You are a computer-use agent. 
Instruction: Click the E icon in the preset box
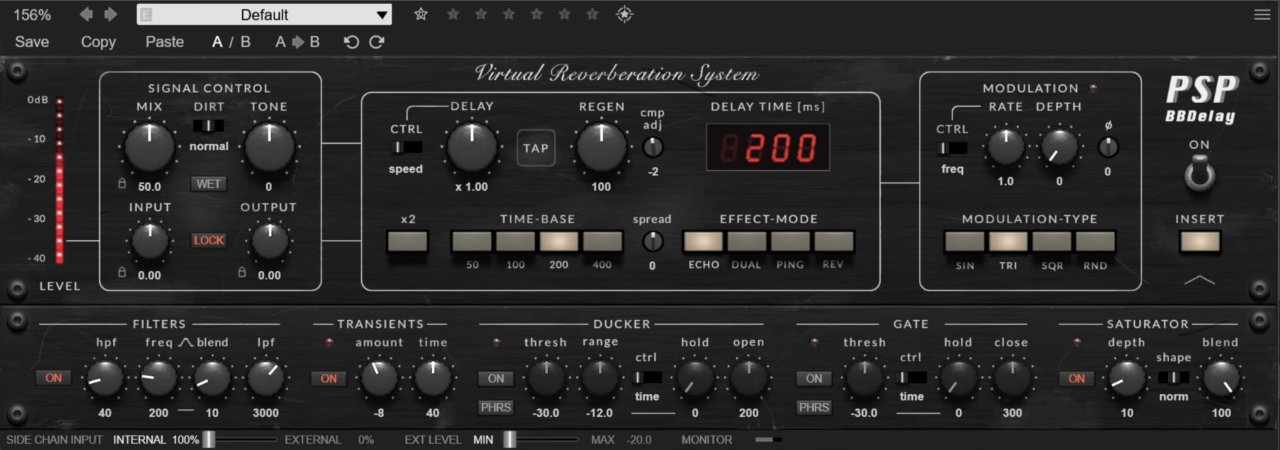(x=147, y=14)
